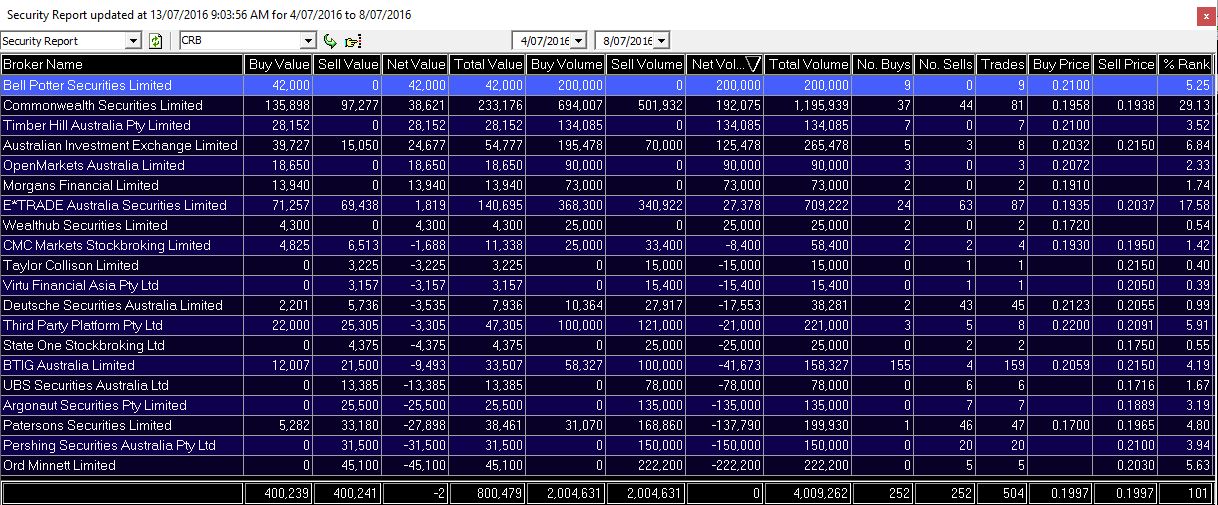Click the green curved arrow go icon
Image resolution: width=1218 pixels, height=505 pixels.
point(331,41)
